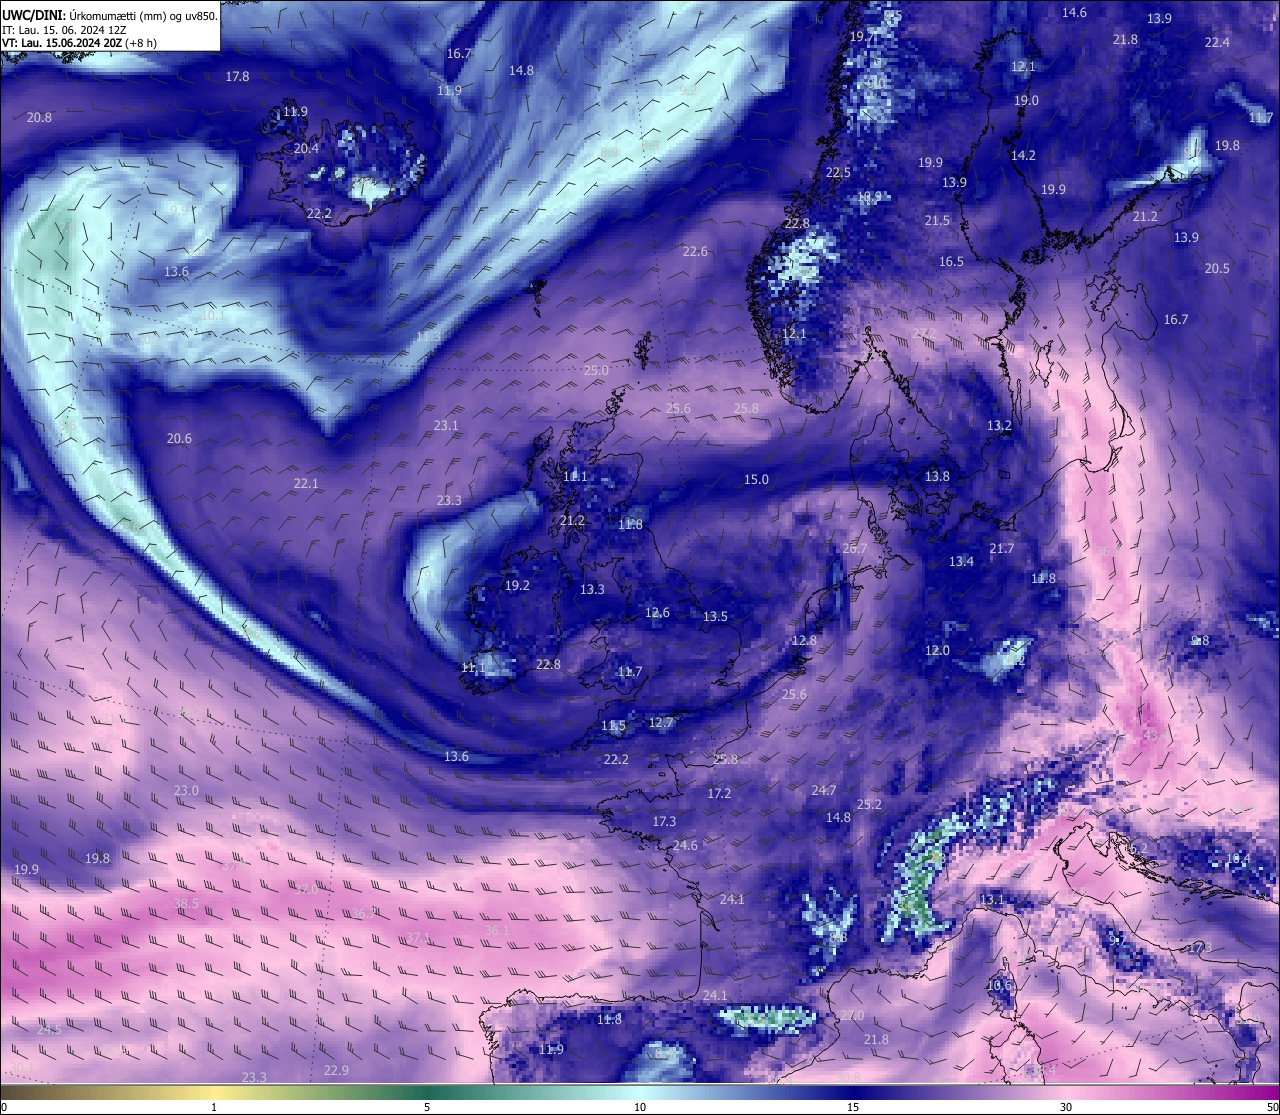Click the 10.6 value over Corsica
The image size is (1280, 1115).
pos(999,986)
